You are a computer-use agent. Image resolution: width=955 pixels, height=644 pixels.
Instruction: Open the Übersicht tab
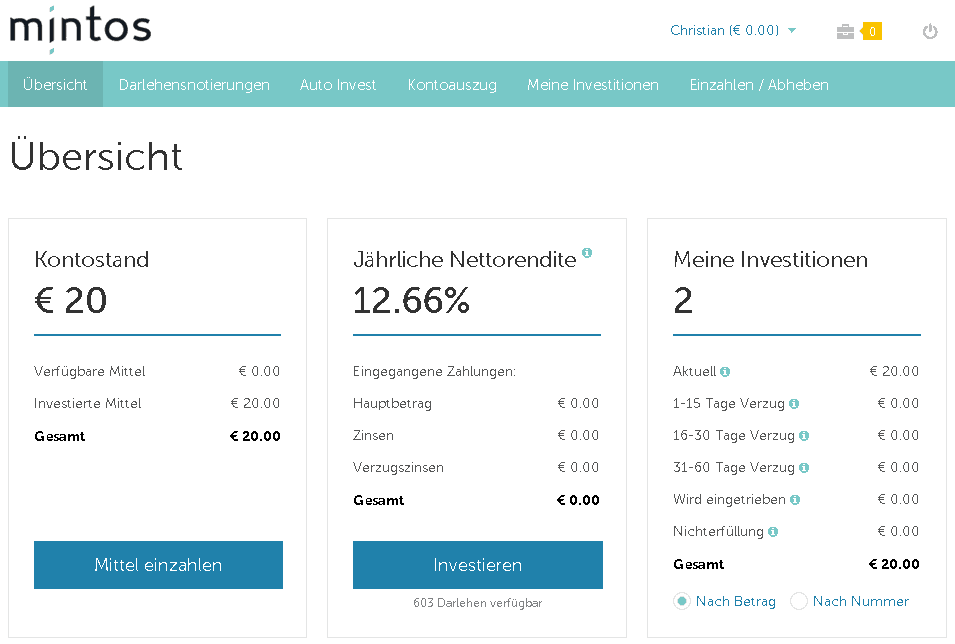[x=55, y=85]
